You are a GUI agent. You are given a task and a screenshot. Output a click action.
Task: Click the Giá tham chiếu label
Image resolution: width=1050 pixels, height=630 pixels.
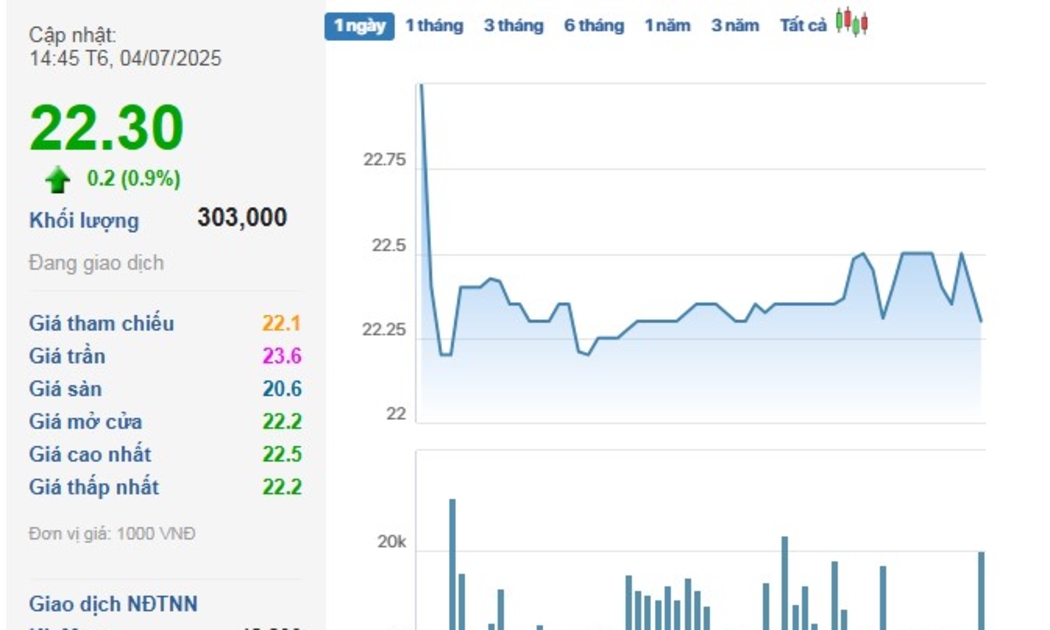(102, 323)
